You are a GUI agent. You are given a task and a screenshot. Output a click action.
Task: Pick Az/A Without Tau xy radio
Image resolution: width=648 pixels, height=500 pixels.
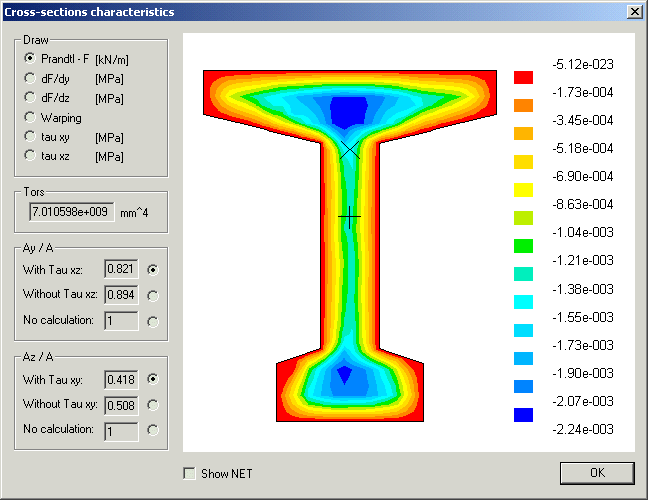153,405
